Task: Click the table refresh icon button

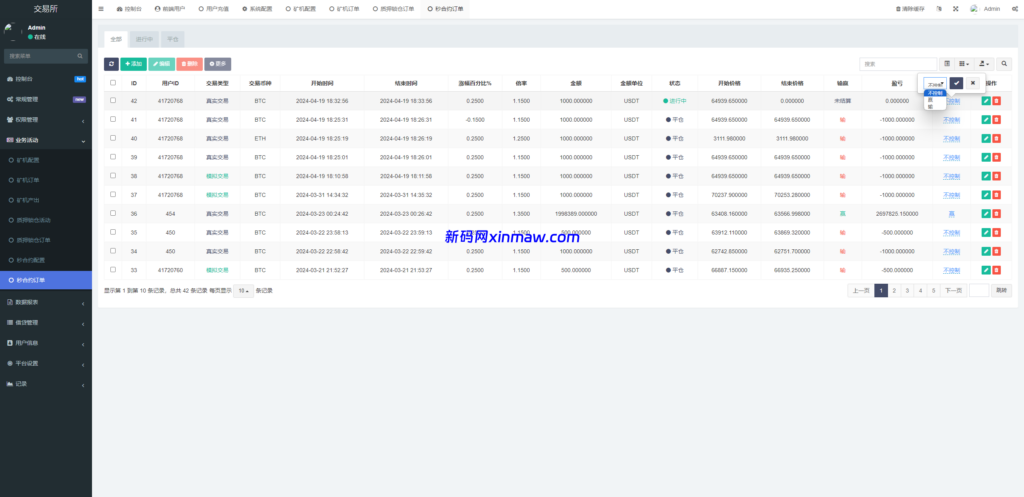Action: pyautogui.click(x=112, y=63)
